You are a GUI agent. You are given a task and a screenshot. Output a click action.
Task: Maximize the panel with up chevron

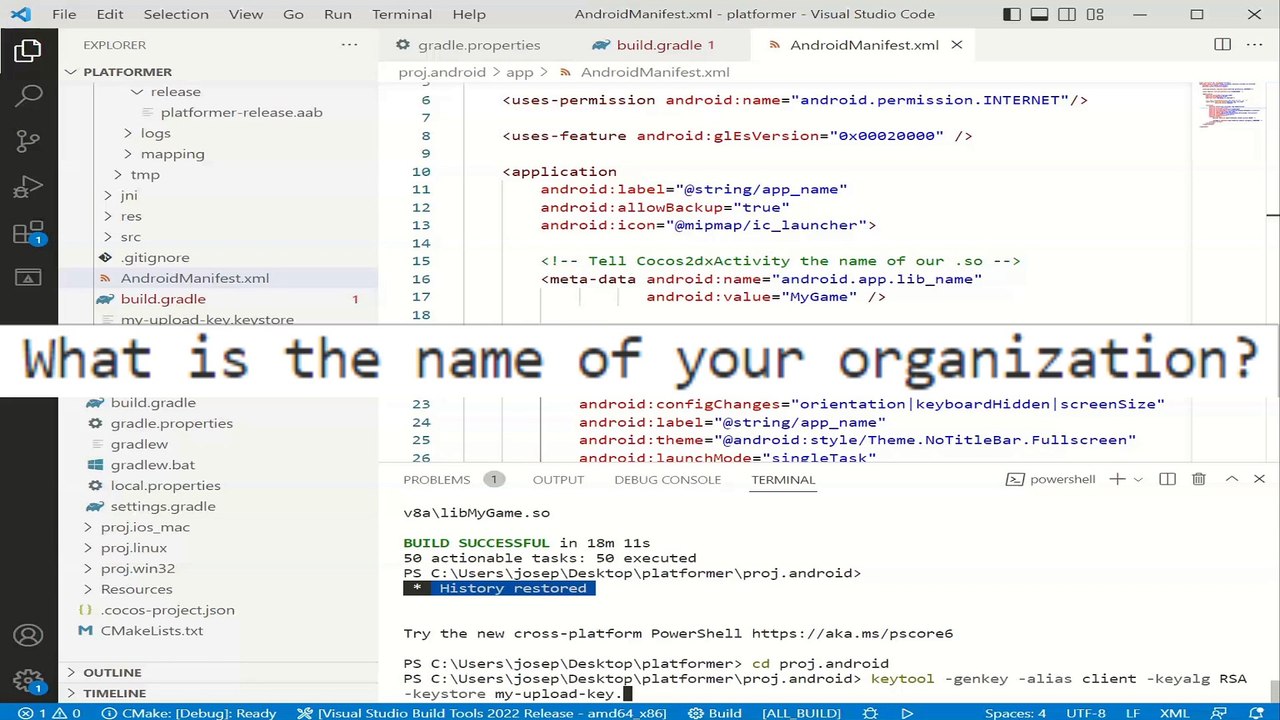pos(1232,480)
